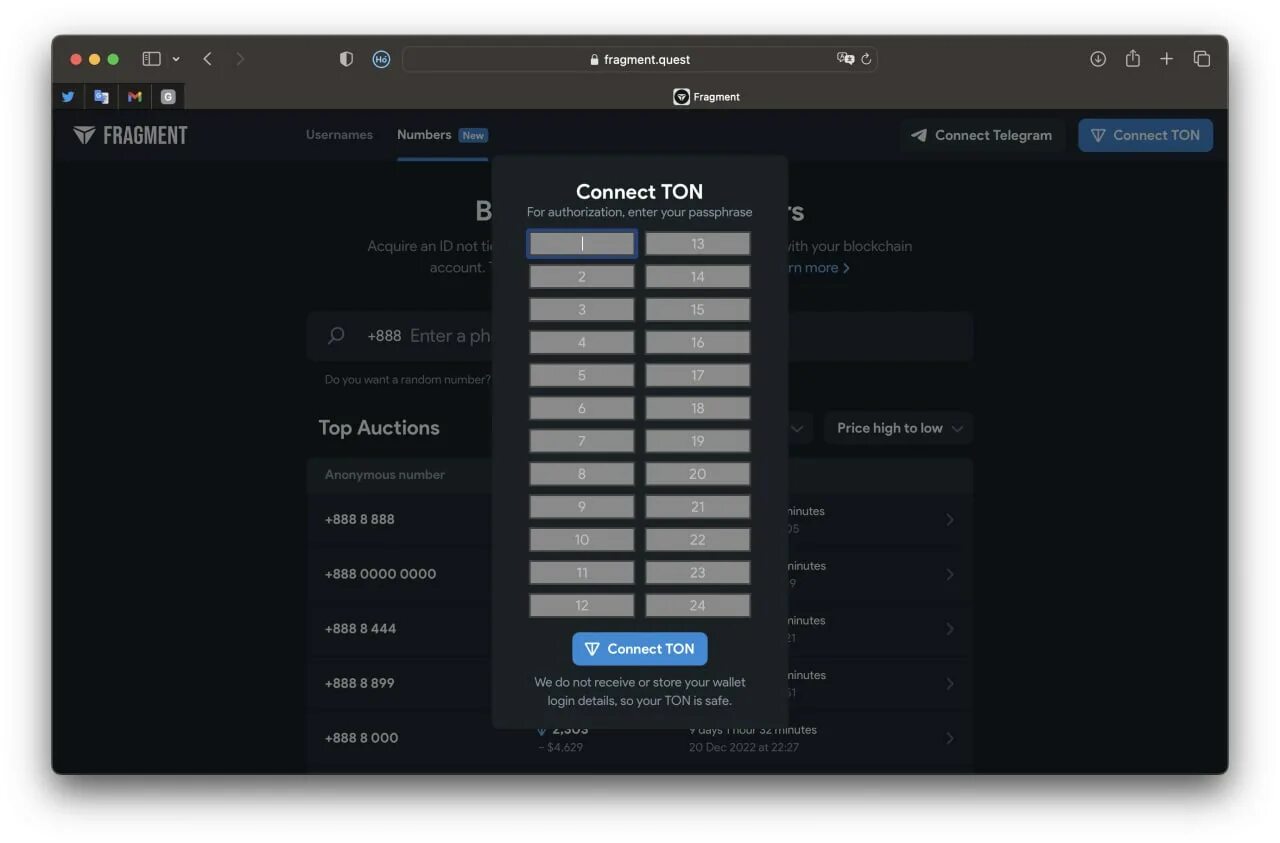The height and width of the screenshot is (843, 1280).
Task: Click passphrase word field 1
Action: click(x=582, y=244)
